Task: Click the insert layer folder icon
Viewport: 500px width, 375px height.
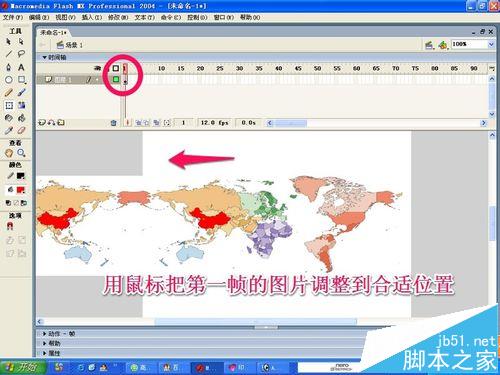Action: (61, 123)
